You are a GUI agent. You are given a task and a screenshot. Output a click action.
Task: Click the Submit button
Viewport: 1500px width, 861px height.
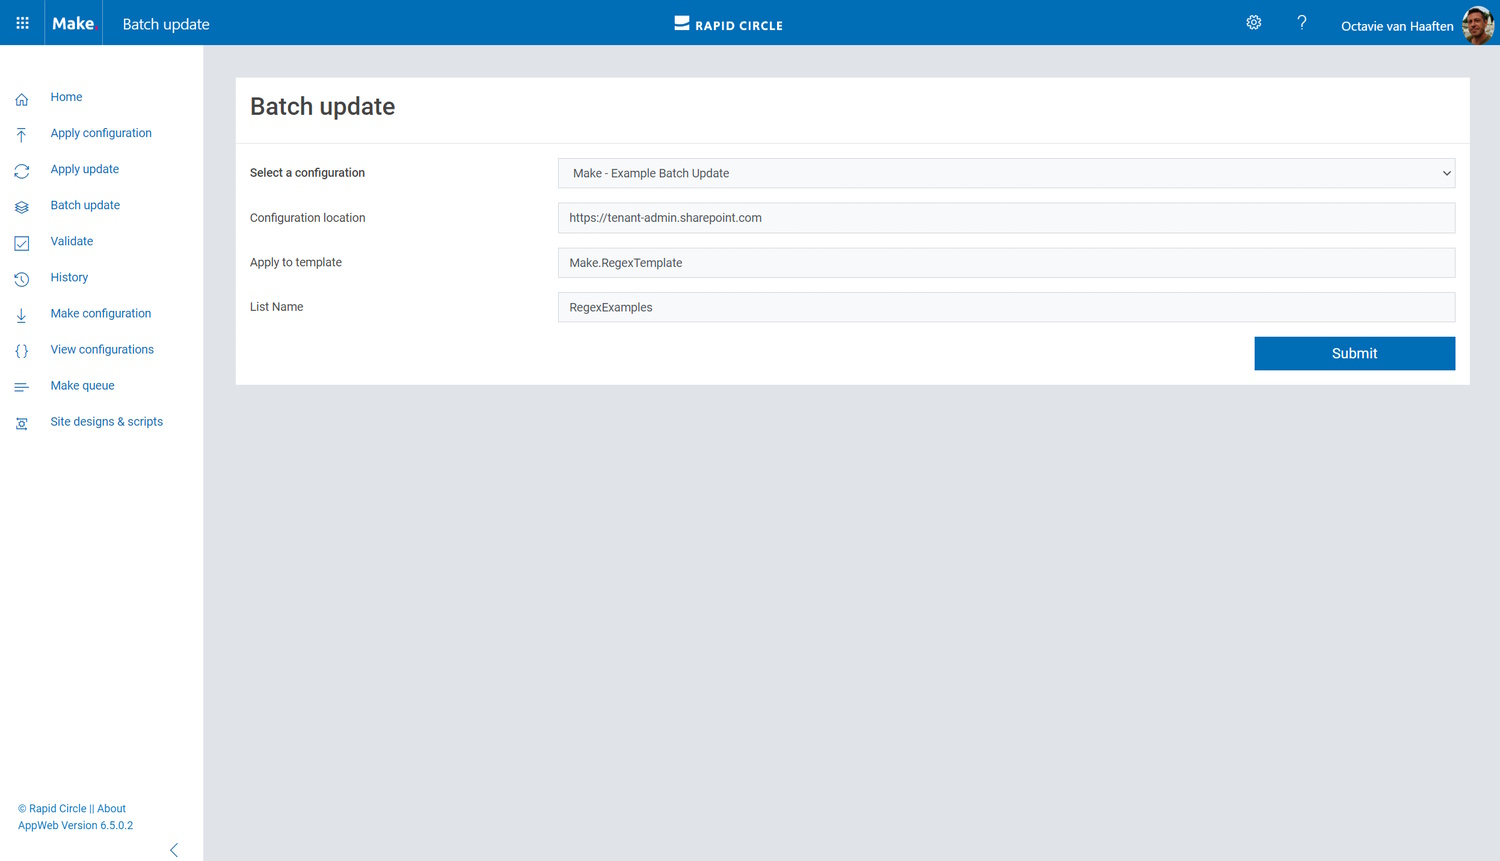1355,353
